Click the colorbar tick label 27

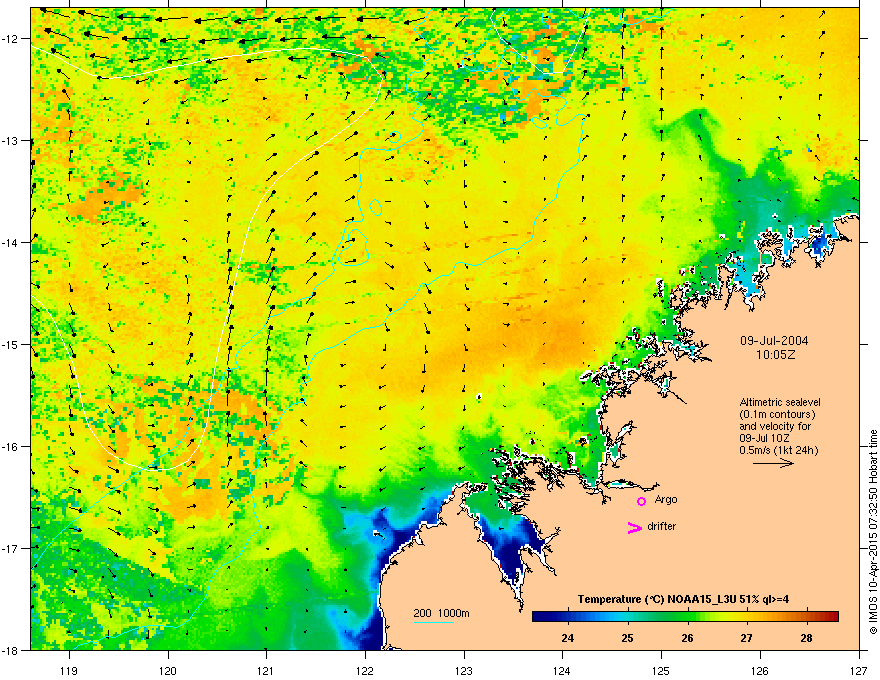746,638
